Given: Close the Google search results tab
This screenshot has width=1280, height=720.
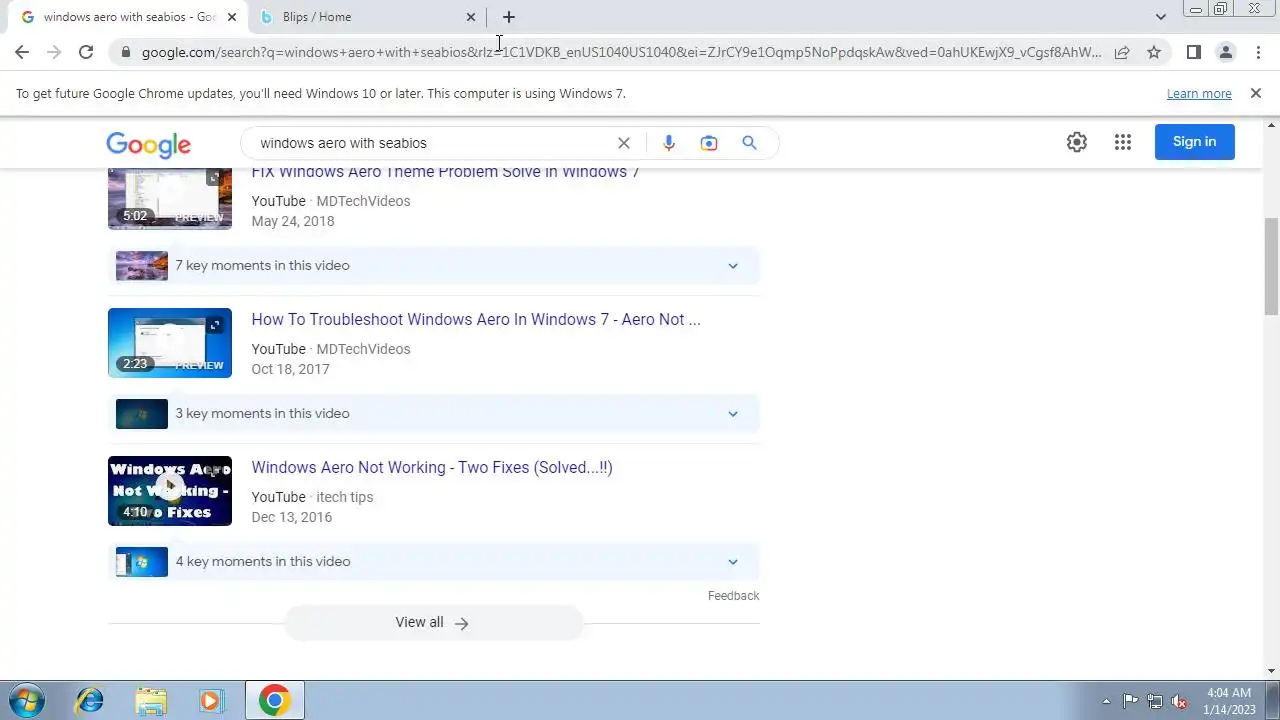Looking at the screenshot, I should tap(231, 17).
